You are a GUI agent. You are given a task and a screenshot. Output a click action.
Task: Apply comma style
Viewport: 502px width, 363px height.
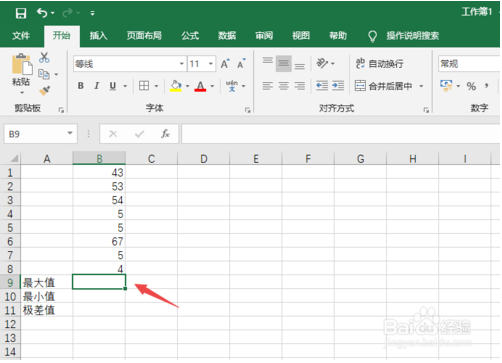click(487, 86)
